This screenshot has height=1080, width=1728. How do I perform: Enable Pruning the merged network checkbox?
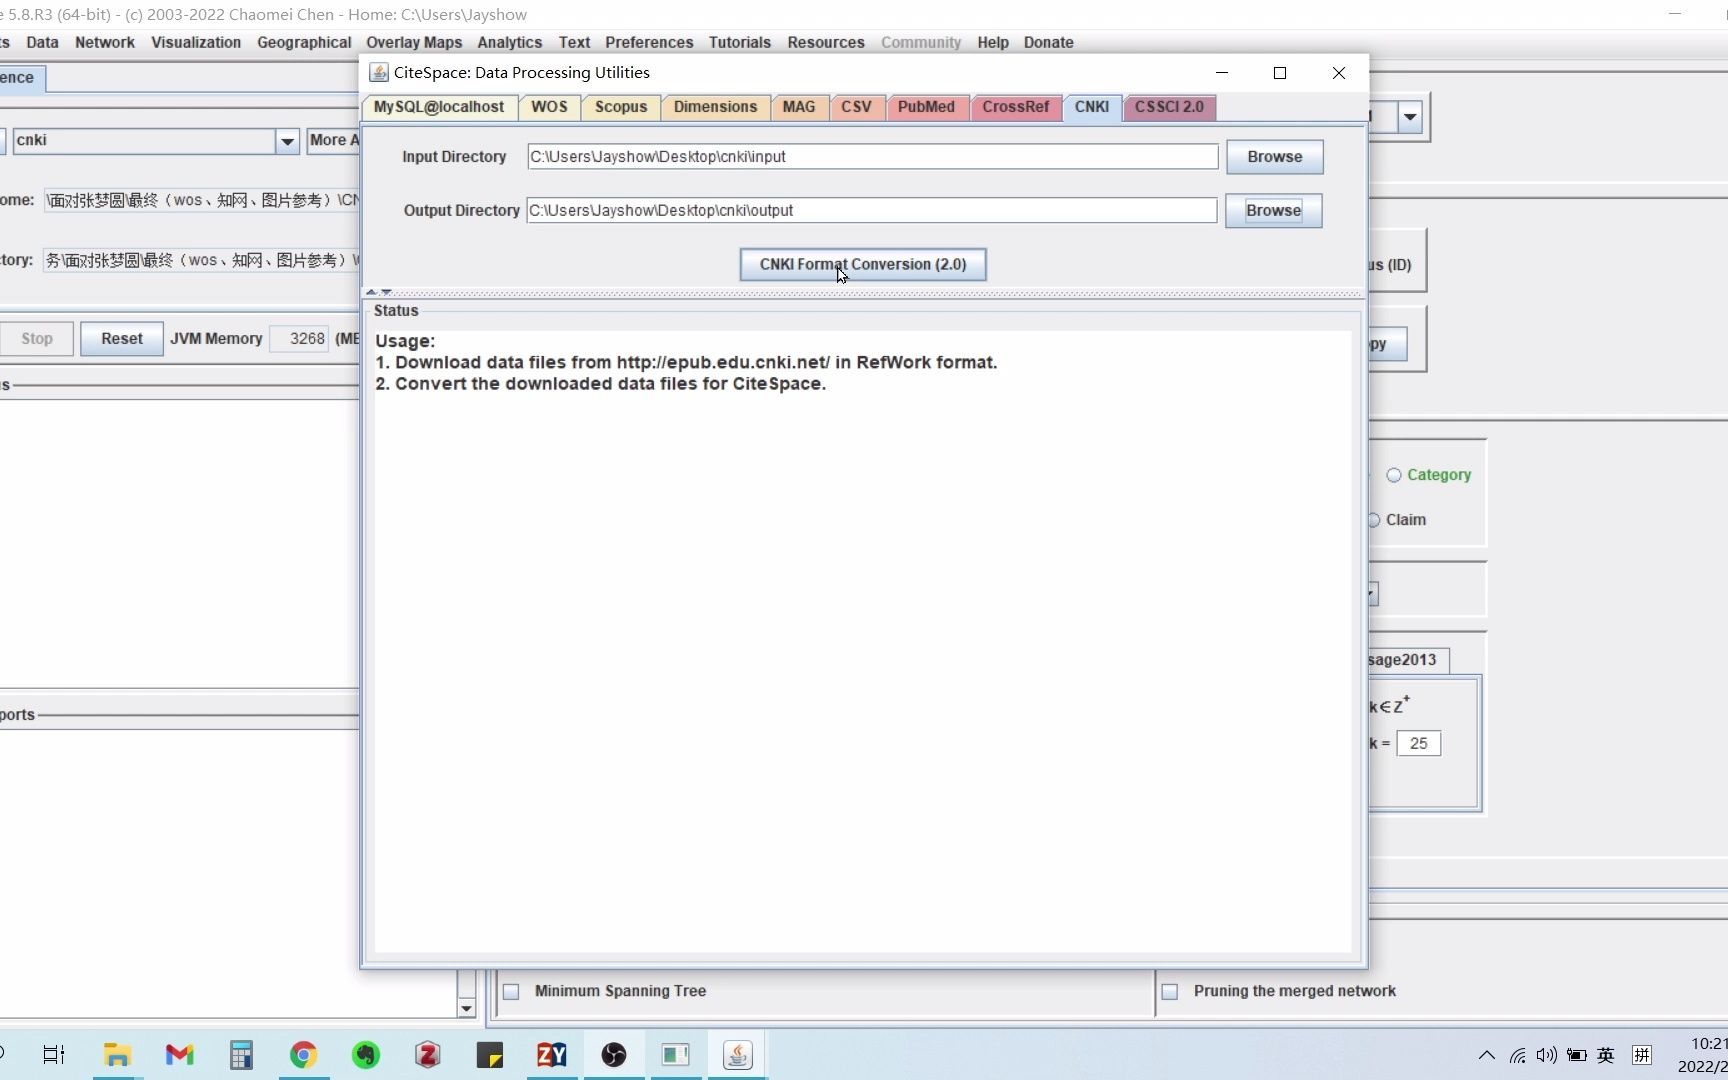click(x=1170, y=991)
